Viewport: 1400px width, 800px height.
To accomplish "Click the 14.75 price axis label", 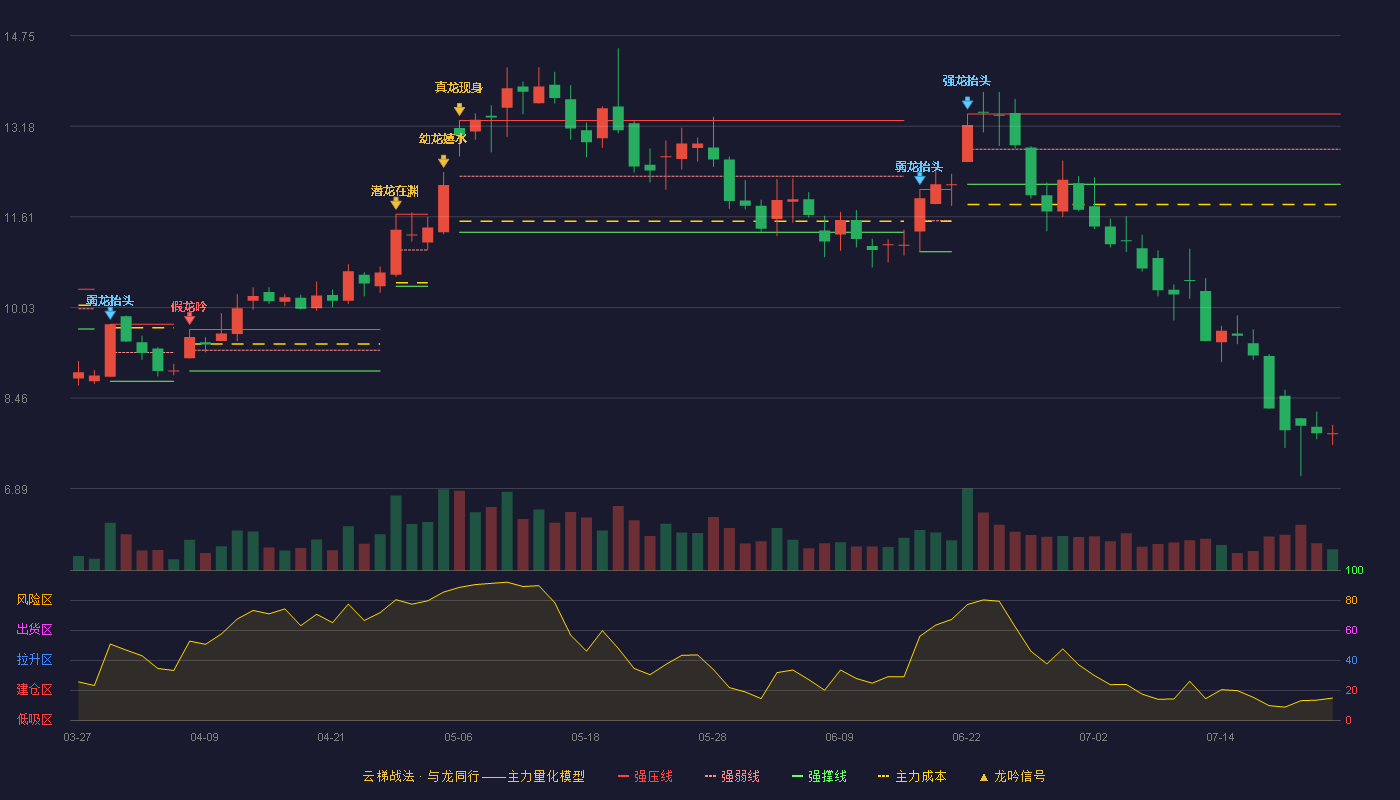I will pos(19,37).
